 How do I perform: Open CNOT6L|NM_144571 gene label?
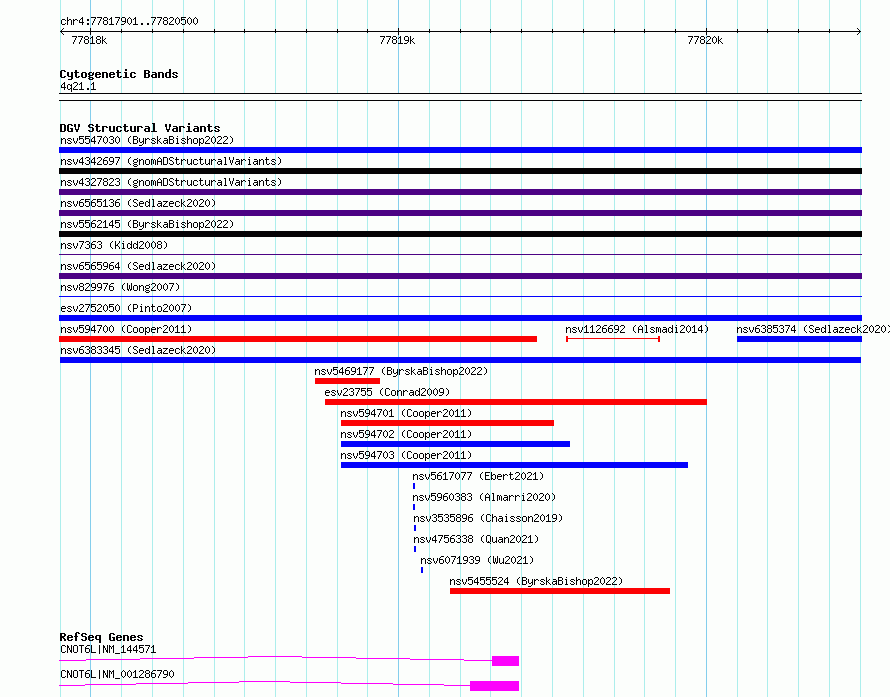(x=108, y=649)
